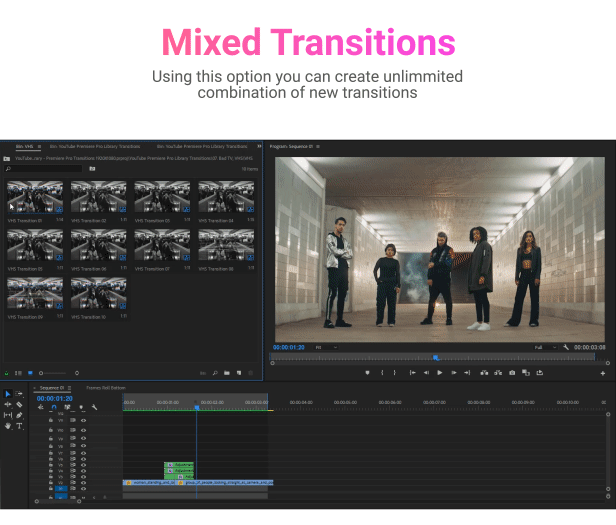Expand the overflow panel tabs chevron

(x=257, y=146)
